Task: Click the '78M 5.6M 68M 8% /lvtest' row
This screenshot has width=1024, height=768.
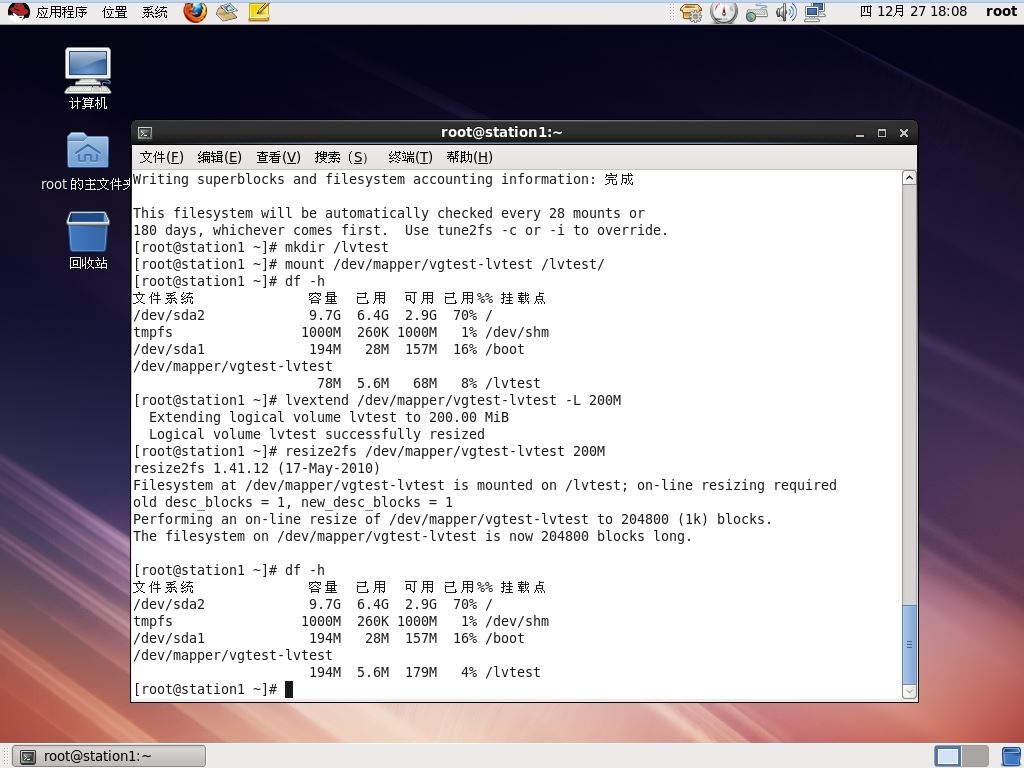Action: pos(428,383)
